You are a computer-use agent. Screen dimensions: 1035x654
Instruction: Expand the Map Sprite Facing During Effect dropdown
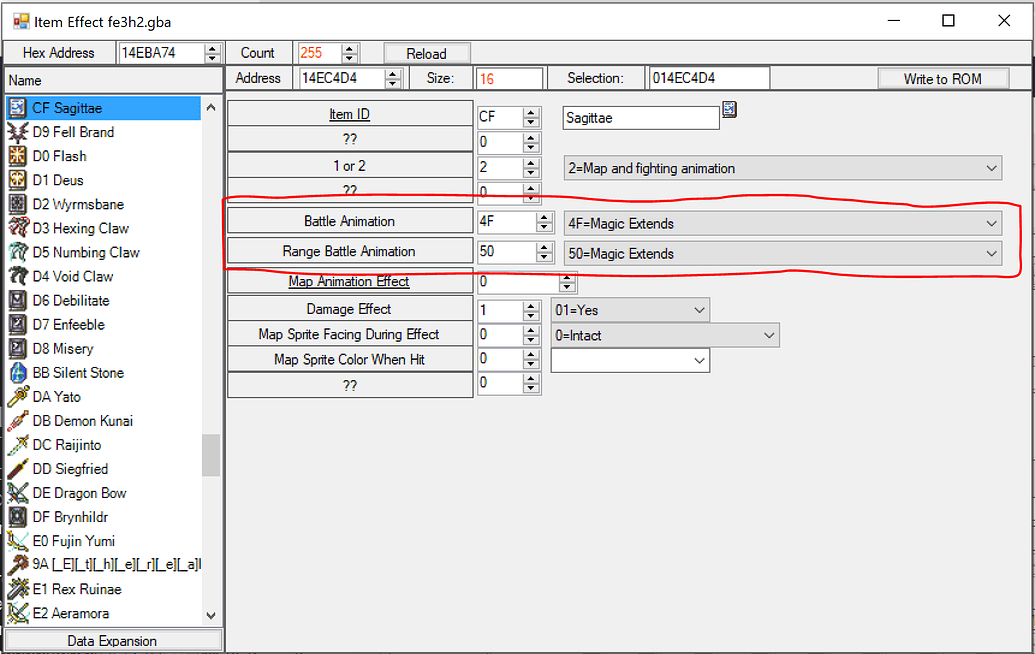pos(768,335)
